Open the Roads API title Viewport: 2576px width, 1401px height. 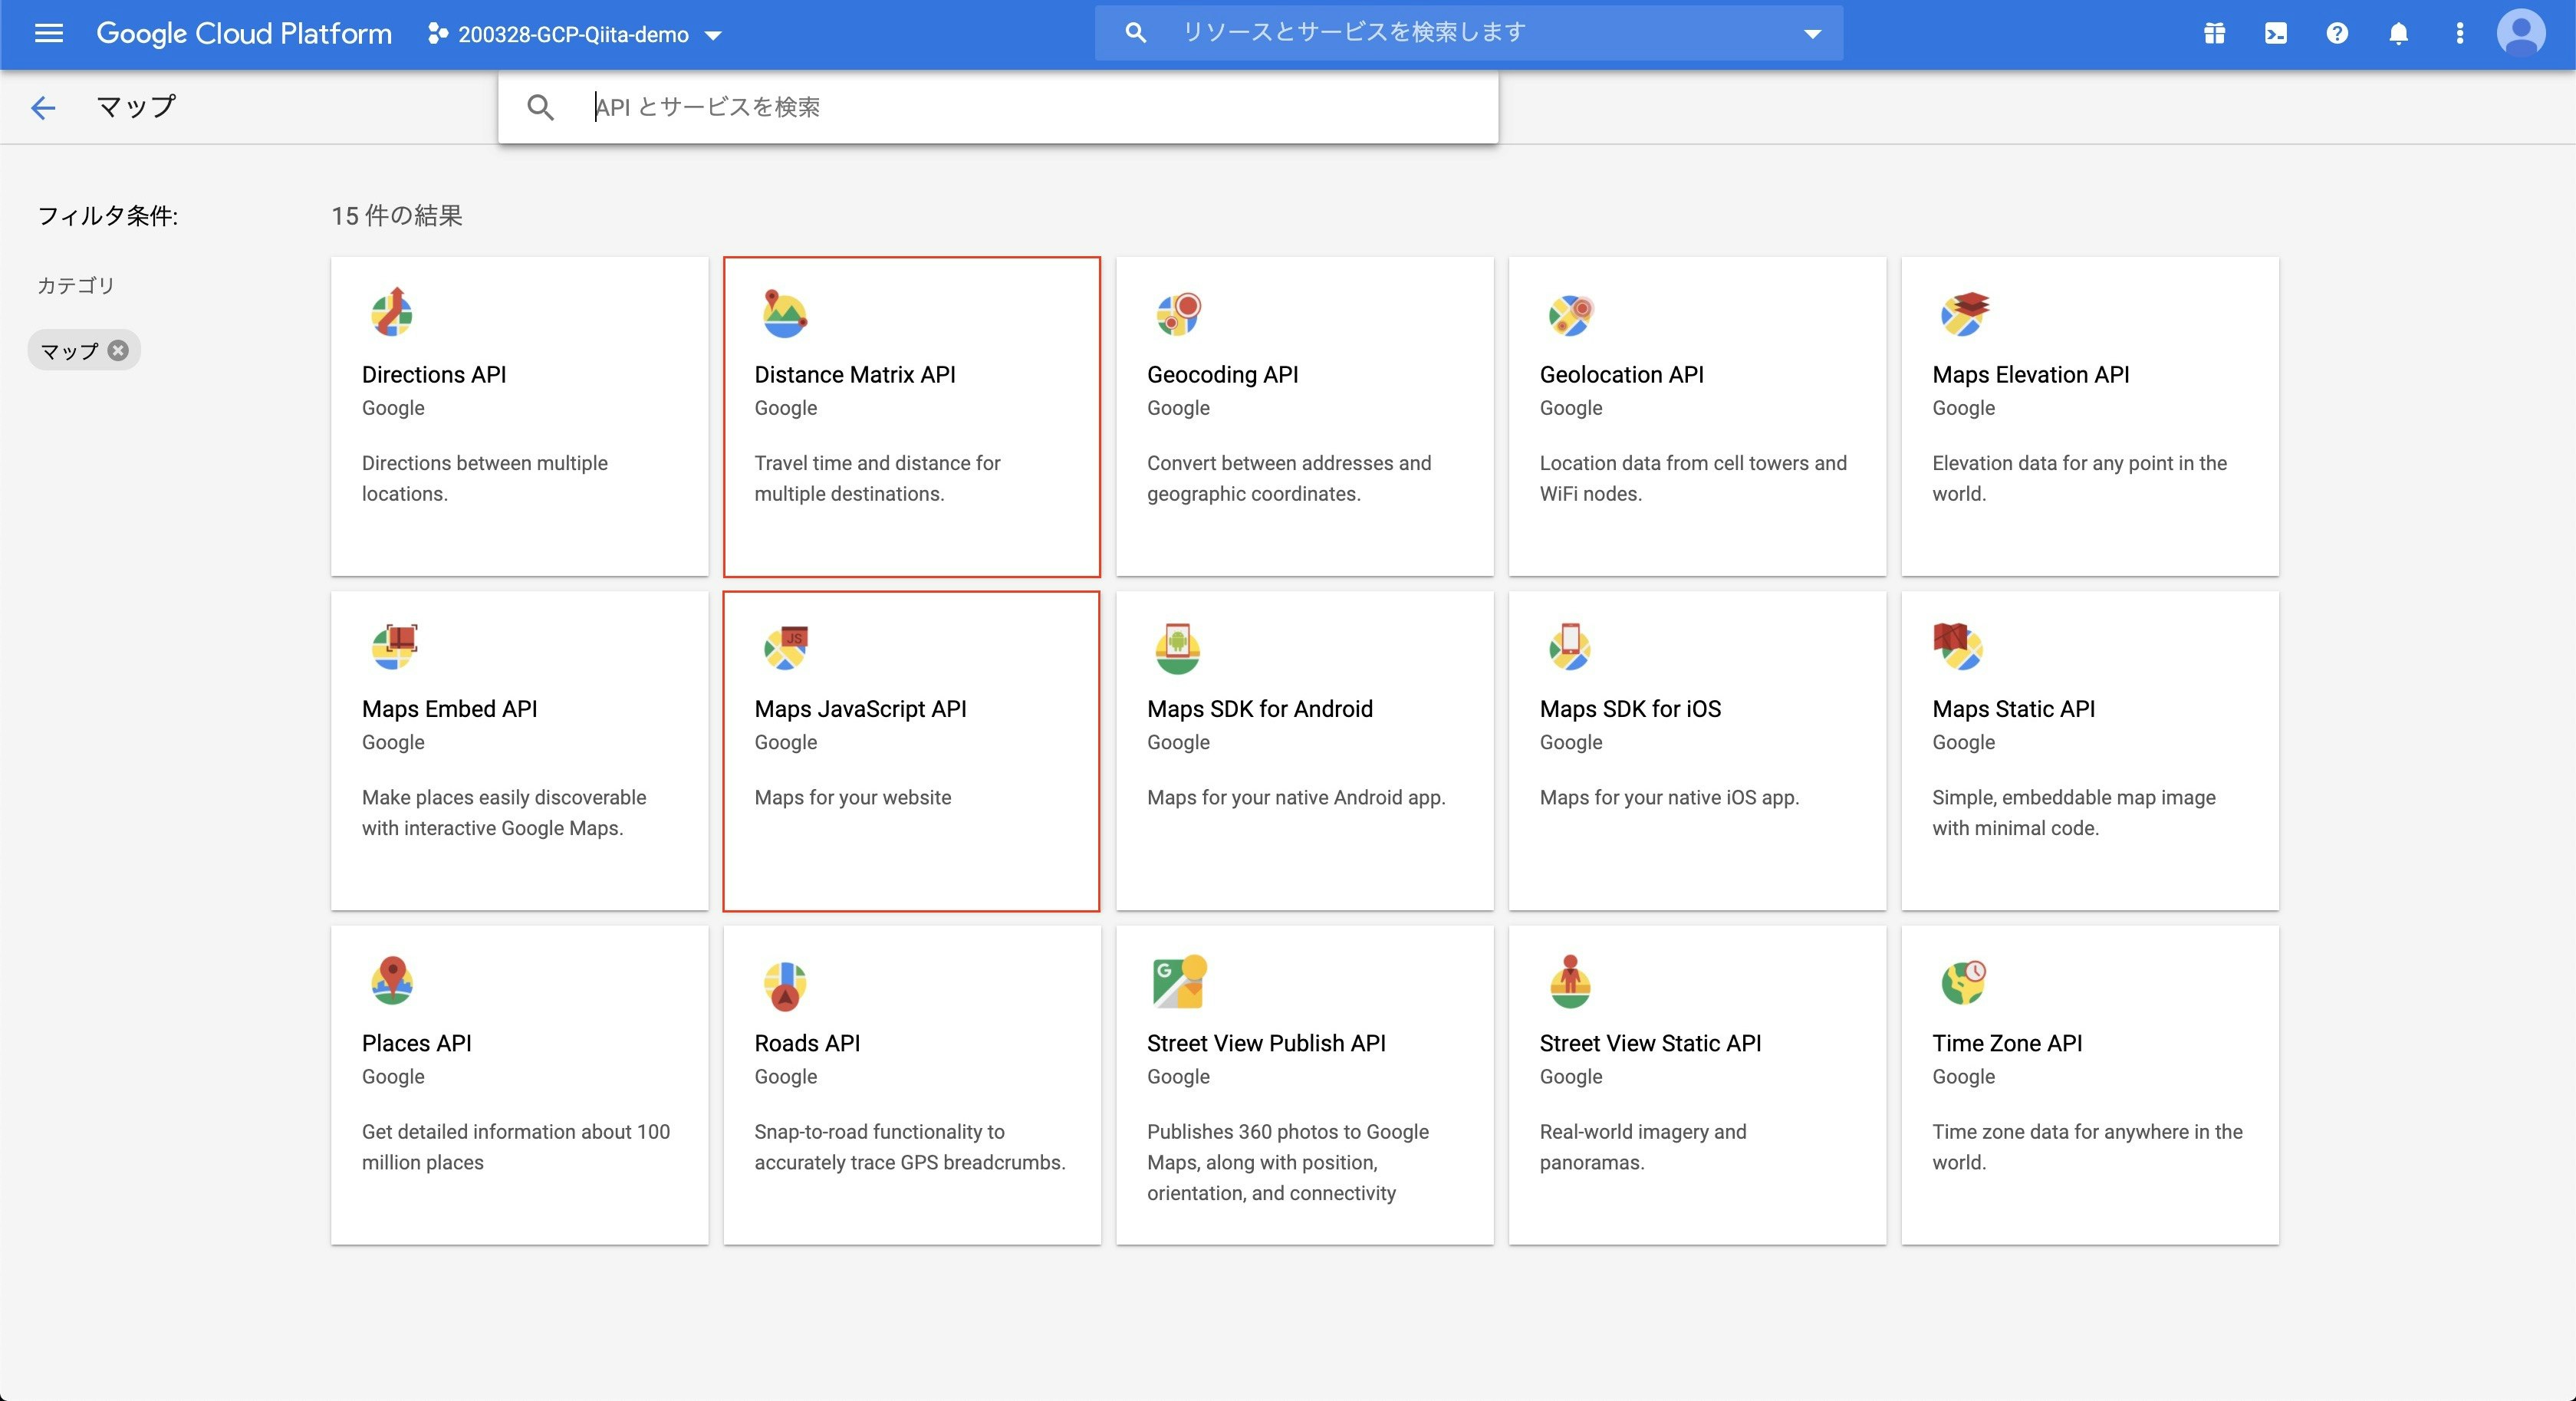tap(807, 1042)
